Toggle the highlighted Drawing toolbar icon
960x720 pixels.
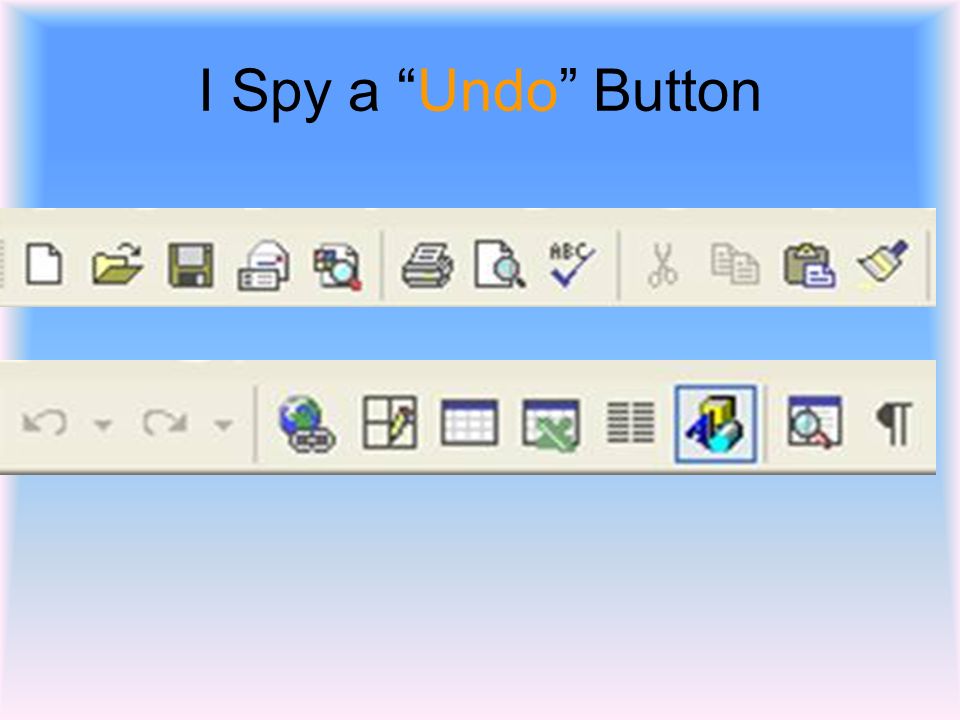[x=715, y=424]
